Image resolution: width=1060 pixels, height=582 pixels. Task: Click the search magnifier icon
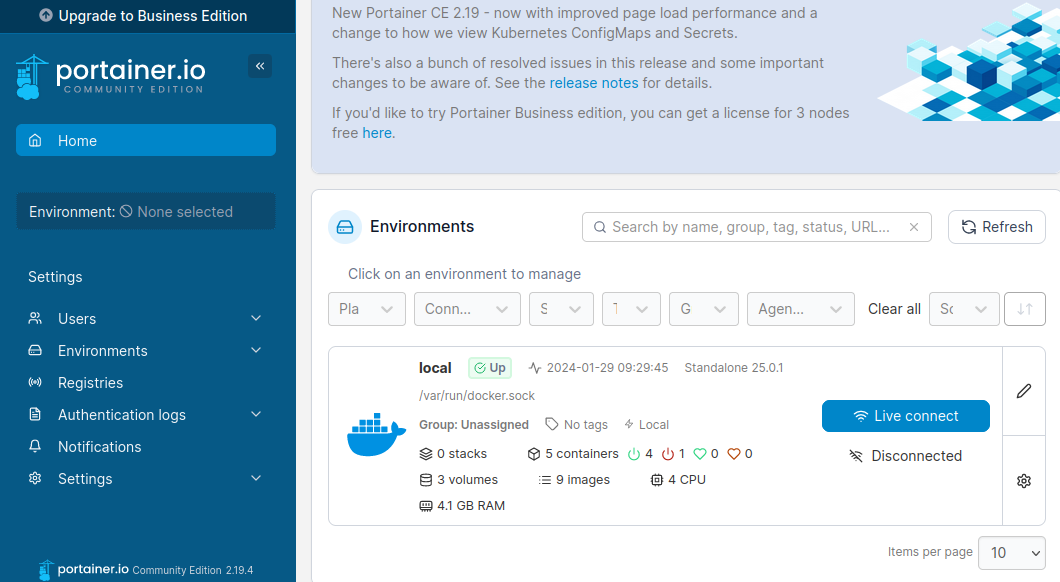click(600, 227)
